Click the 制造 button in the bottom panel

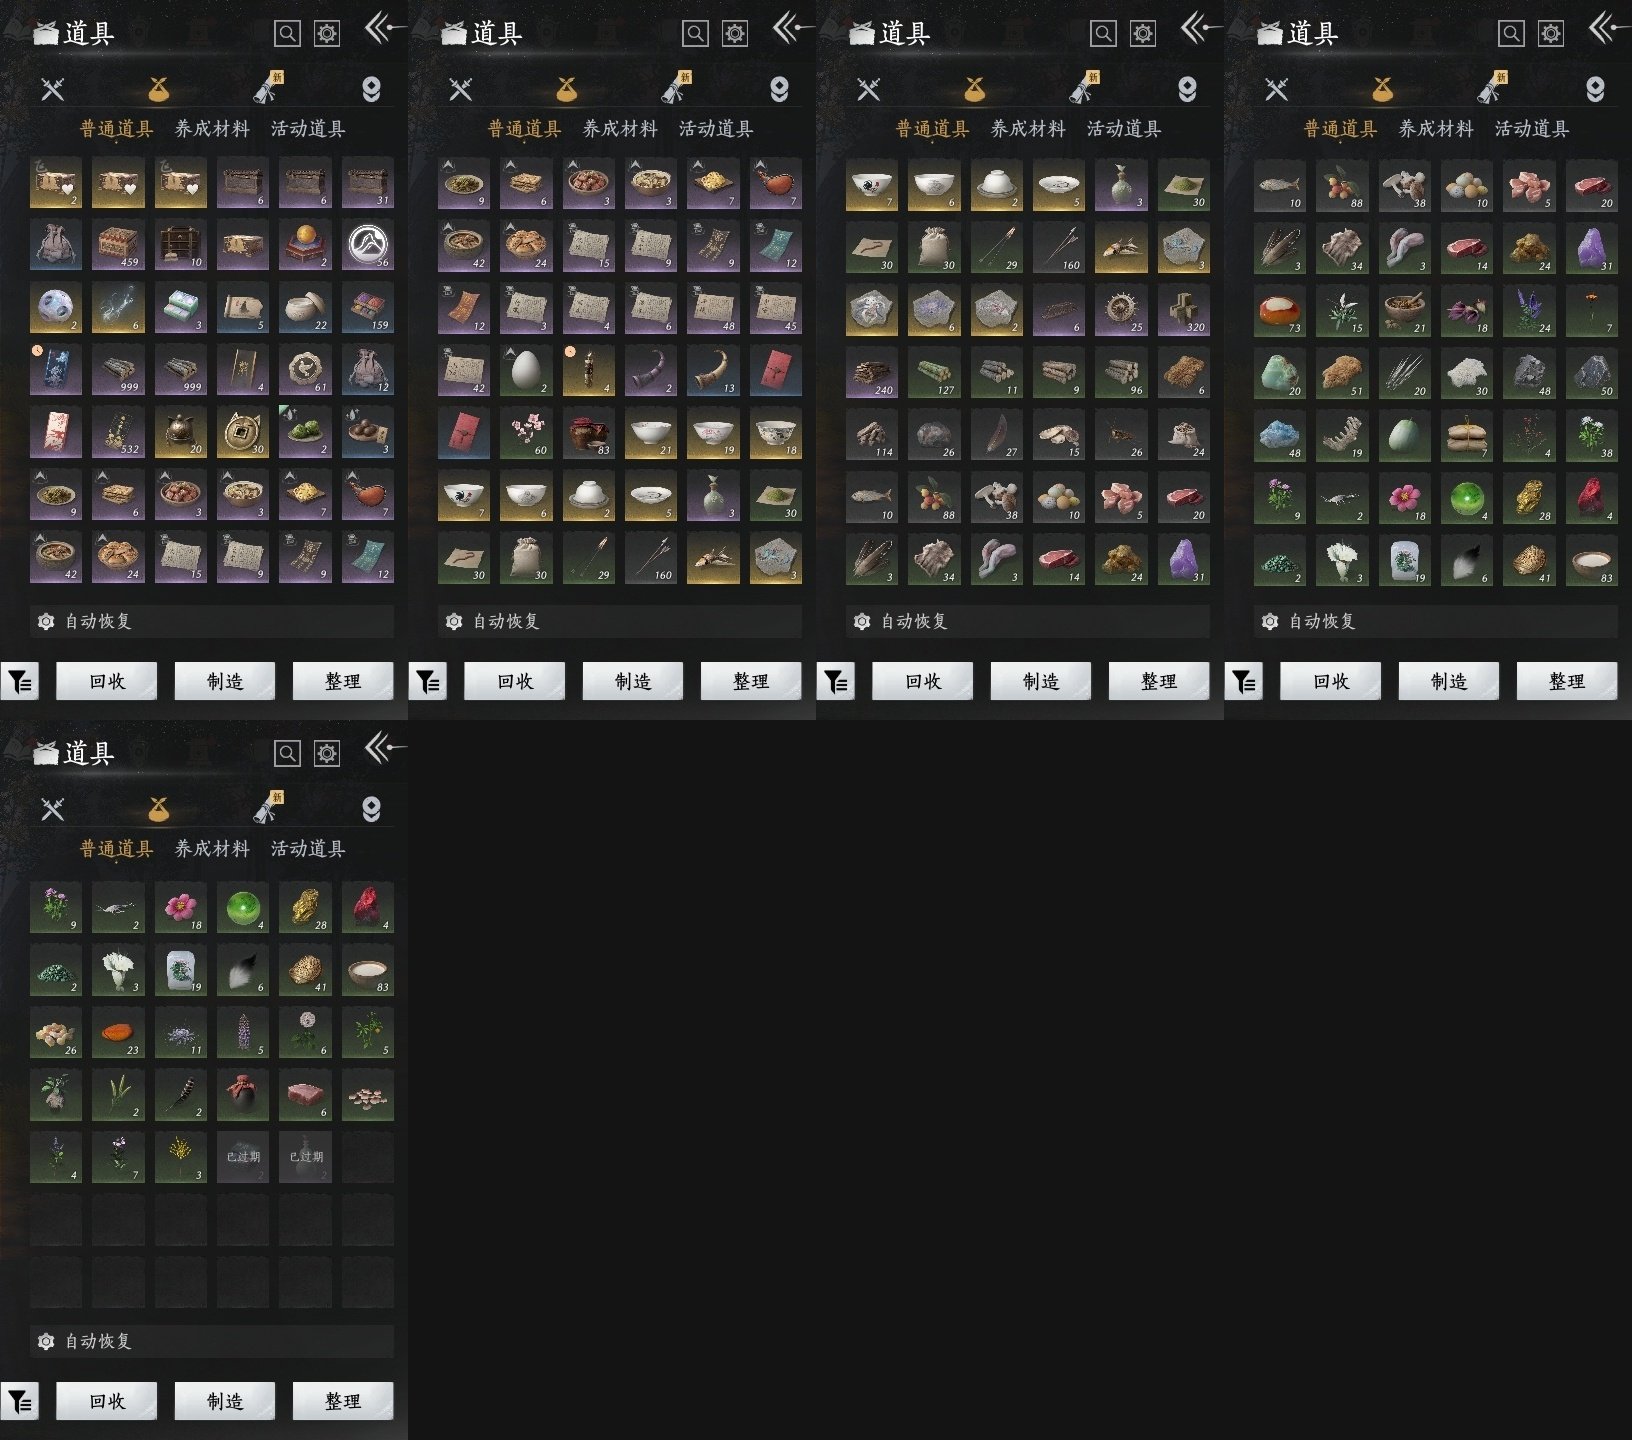(225, 1401)
